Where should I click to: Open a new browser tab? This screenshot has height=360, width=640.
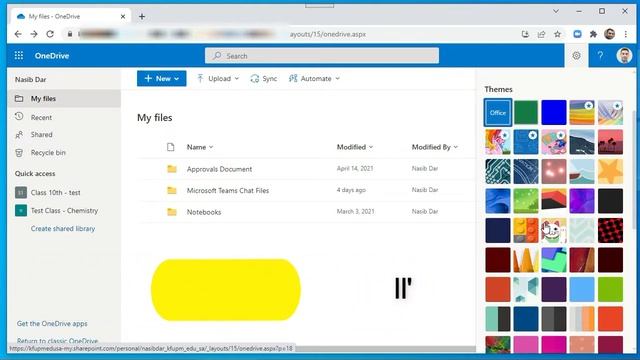142,16
